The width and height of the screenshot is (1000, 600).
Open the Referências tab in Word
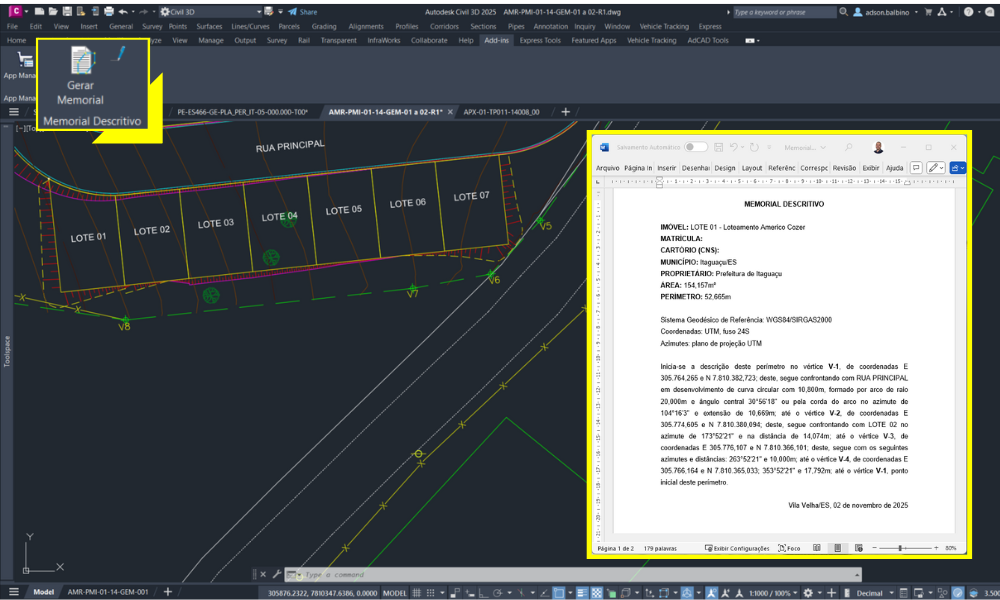pos(781,168)
